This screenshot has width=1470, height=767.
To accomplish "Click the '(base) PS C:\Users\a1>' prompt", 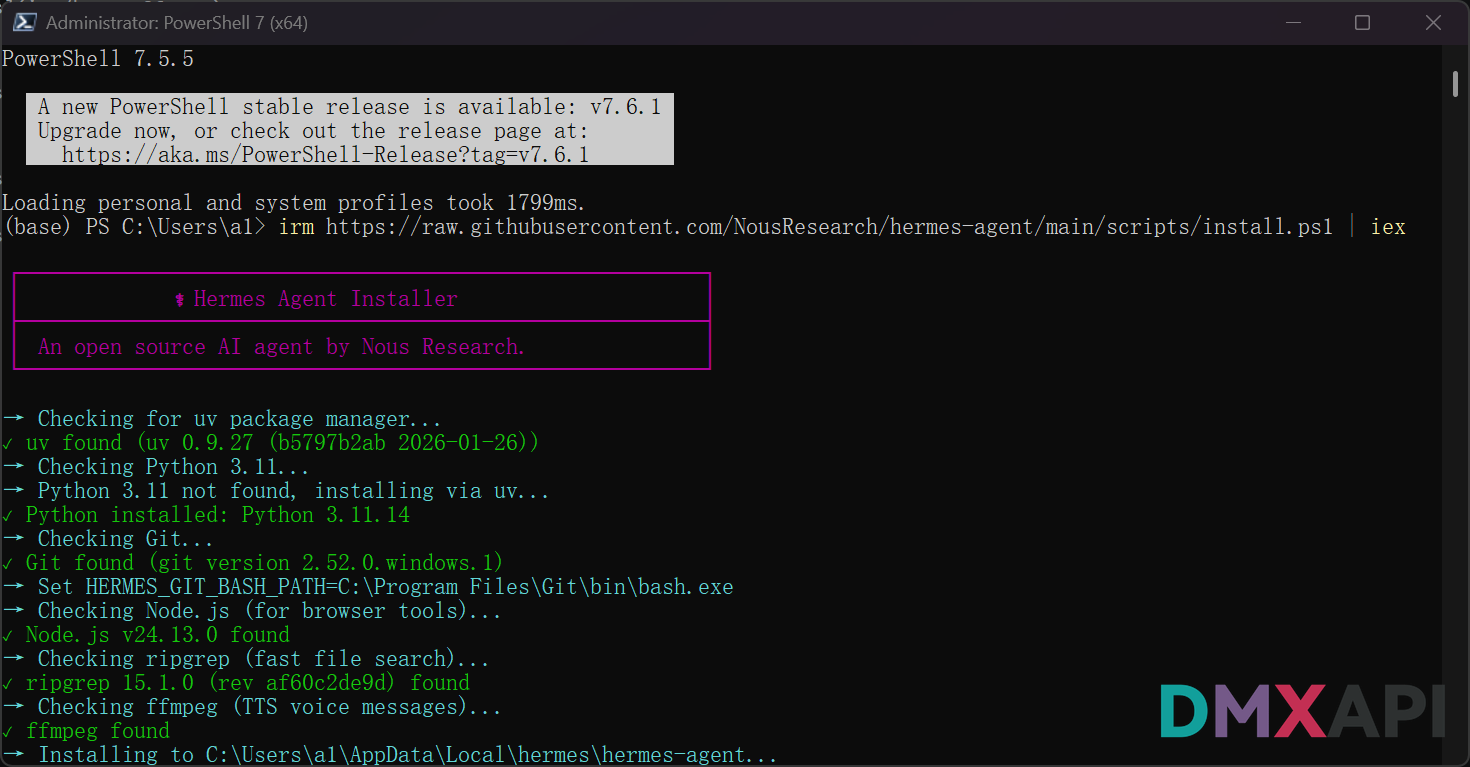I will [x=134, y=227].
